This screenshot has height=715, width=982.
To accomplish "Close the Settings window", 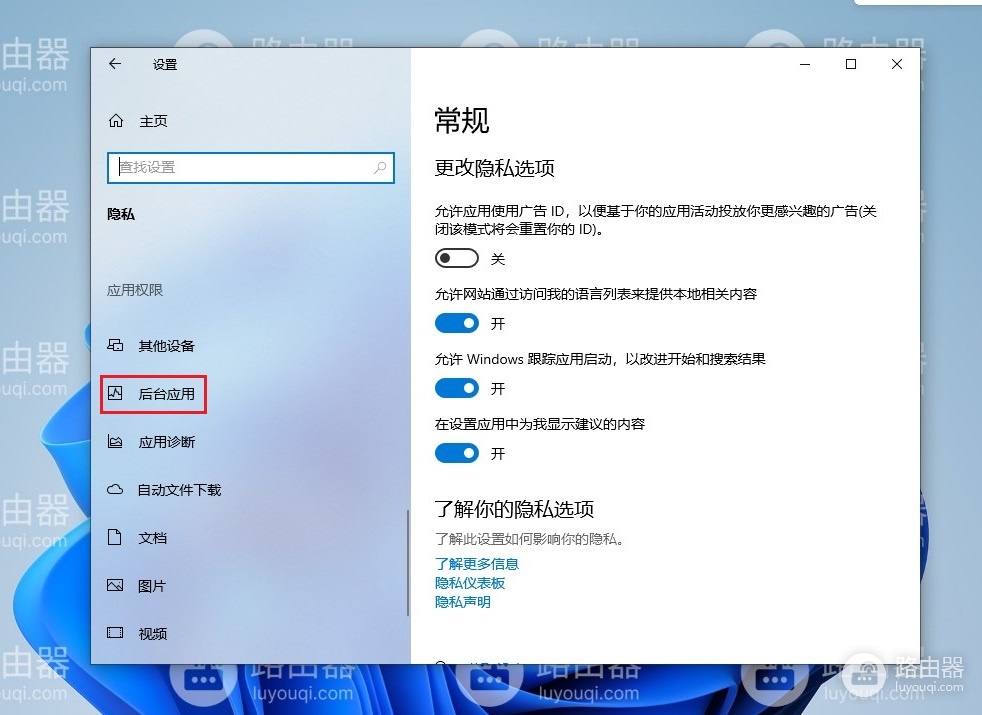I will [897, 64].
